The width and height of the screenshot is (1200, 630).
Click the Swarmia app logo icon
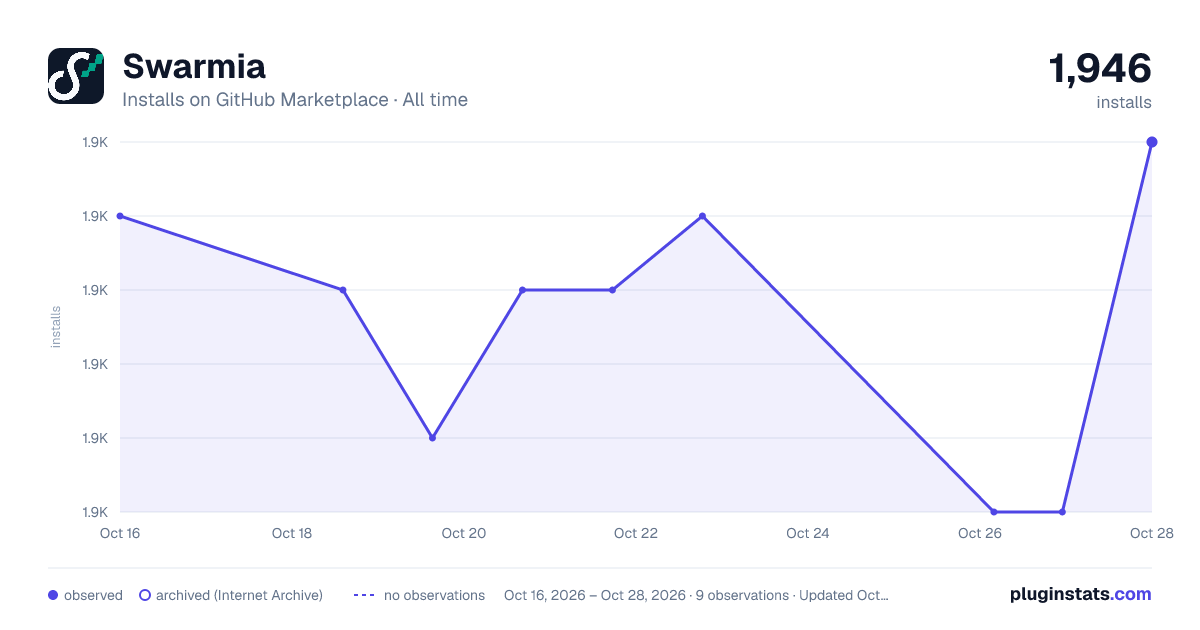point(76,76)
